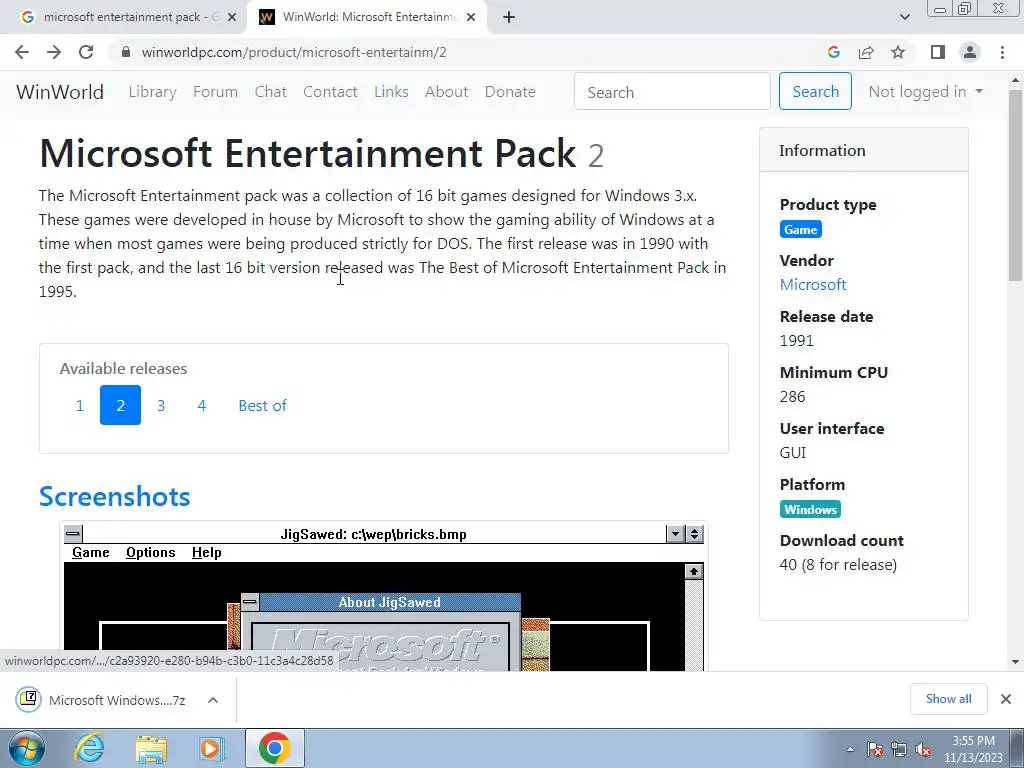1024x768 pixels.
Task: Click the Windows platform badge
Action: click(810, 509)
